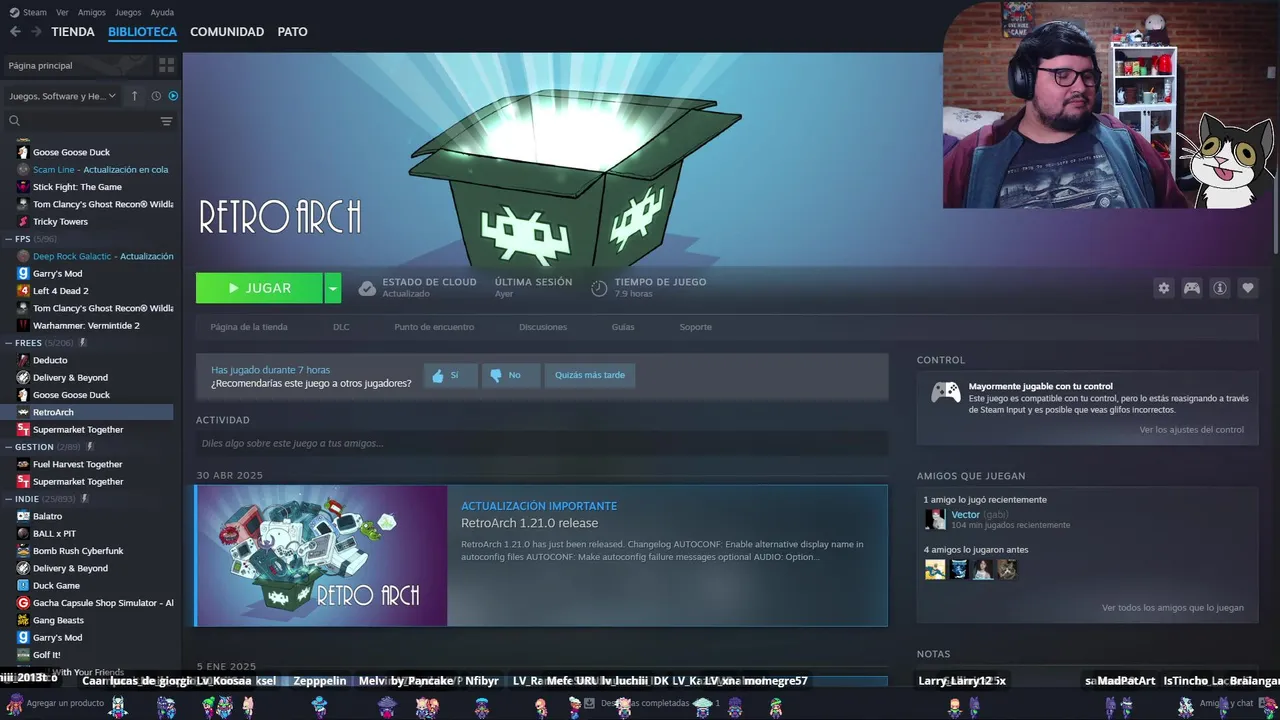1280x720 pixels.
Task: Open Balatro from the INDIE list
Action: pyautogui.click(x=47, y=516)
